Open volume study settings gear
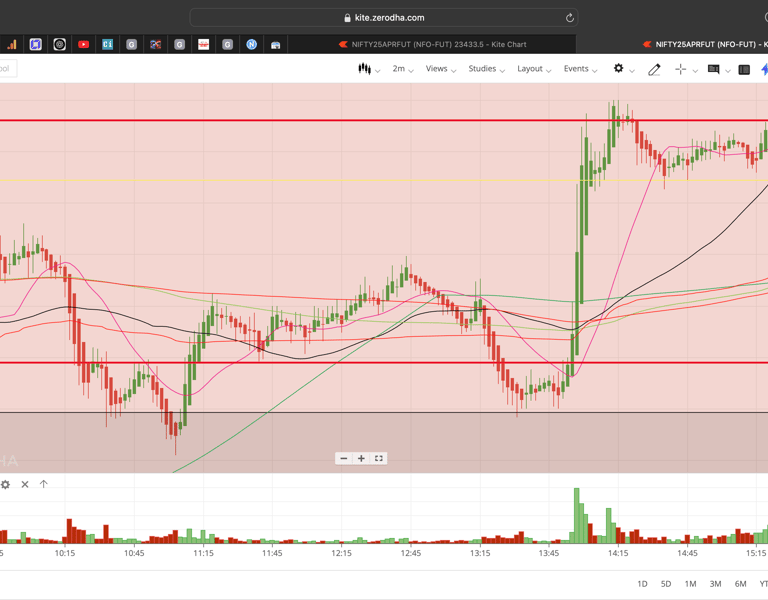The width and height of the screenshot is (768, 600). coord(5,484)
